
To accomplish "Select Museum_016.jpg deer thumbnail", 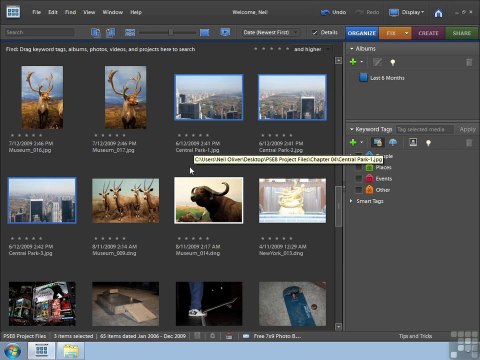I will coord(42,97).
